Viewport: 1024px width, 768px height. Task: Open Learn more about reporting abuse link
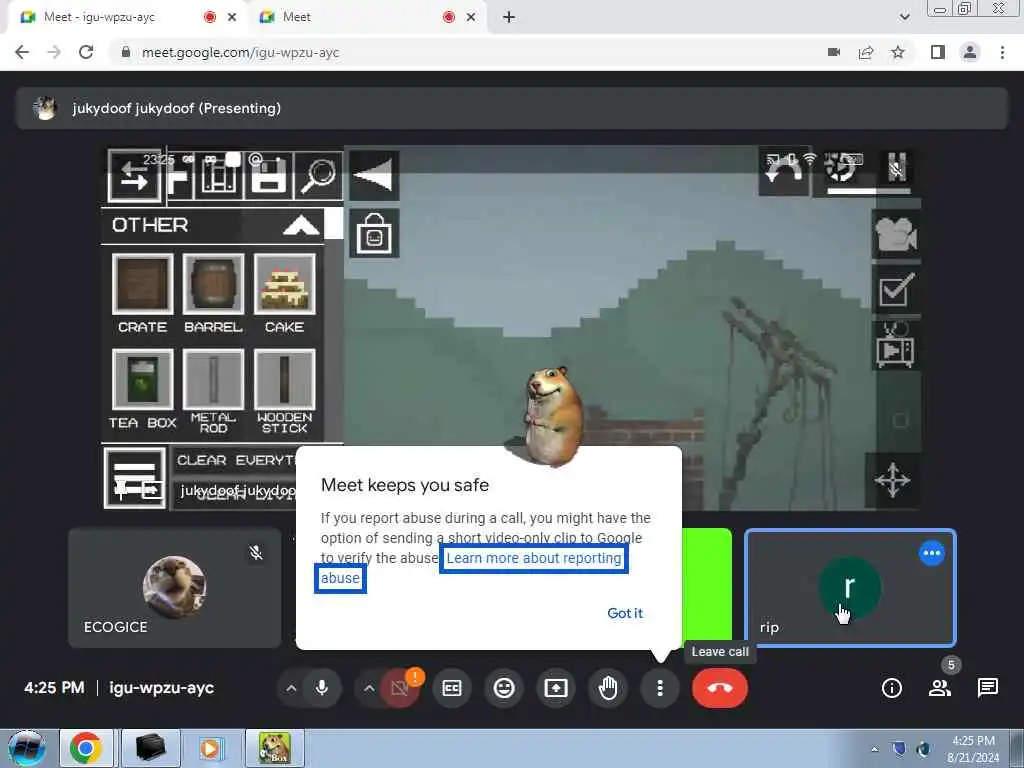pyautogui.click(x=534, y=558)
